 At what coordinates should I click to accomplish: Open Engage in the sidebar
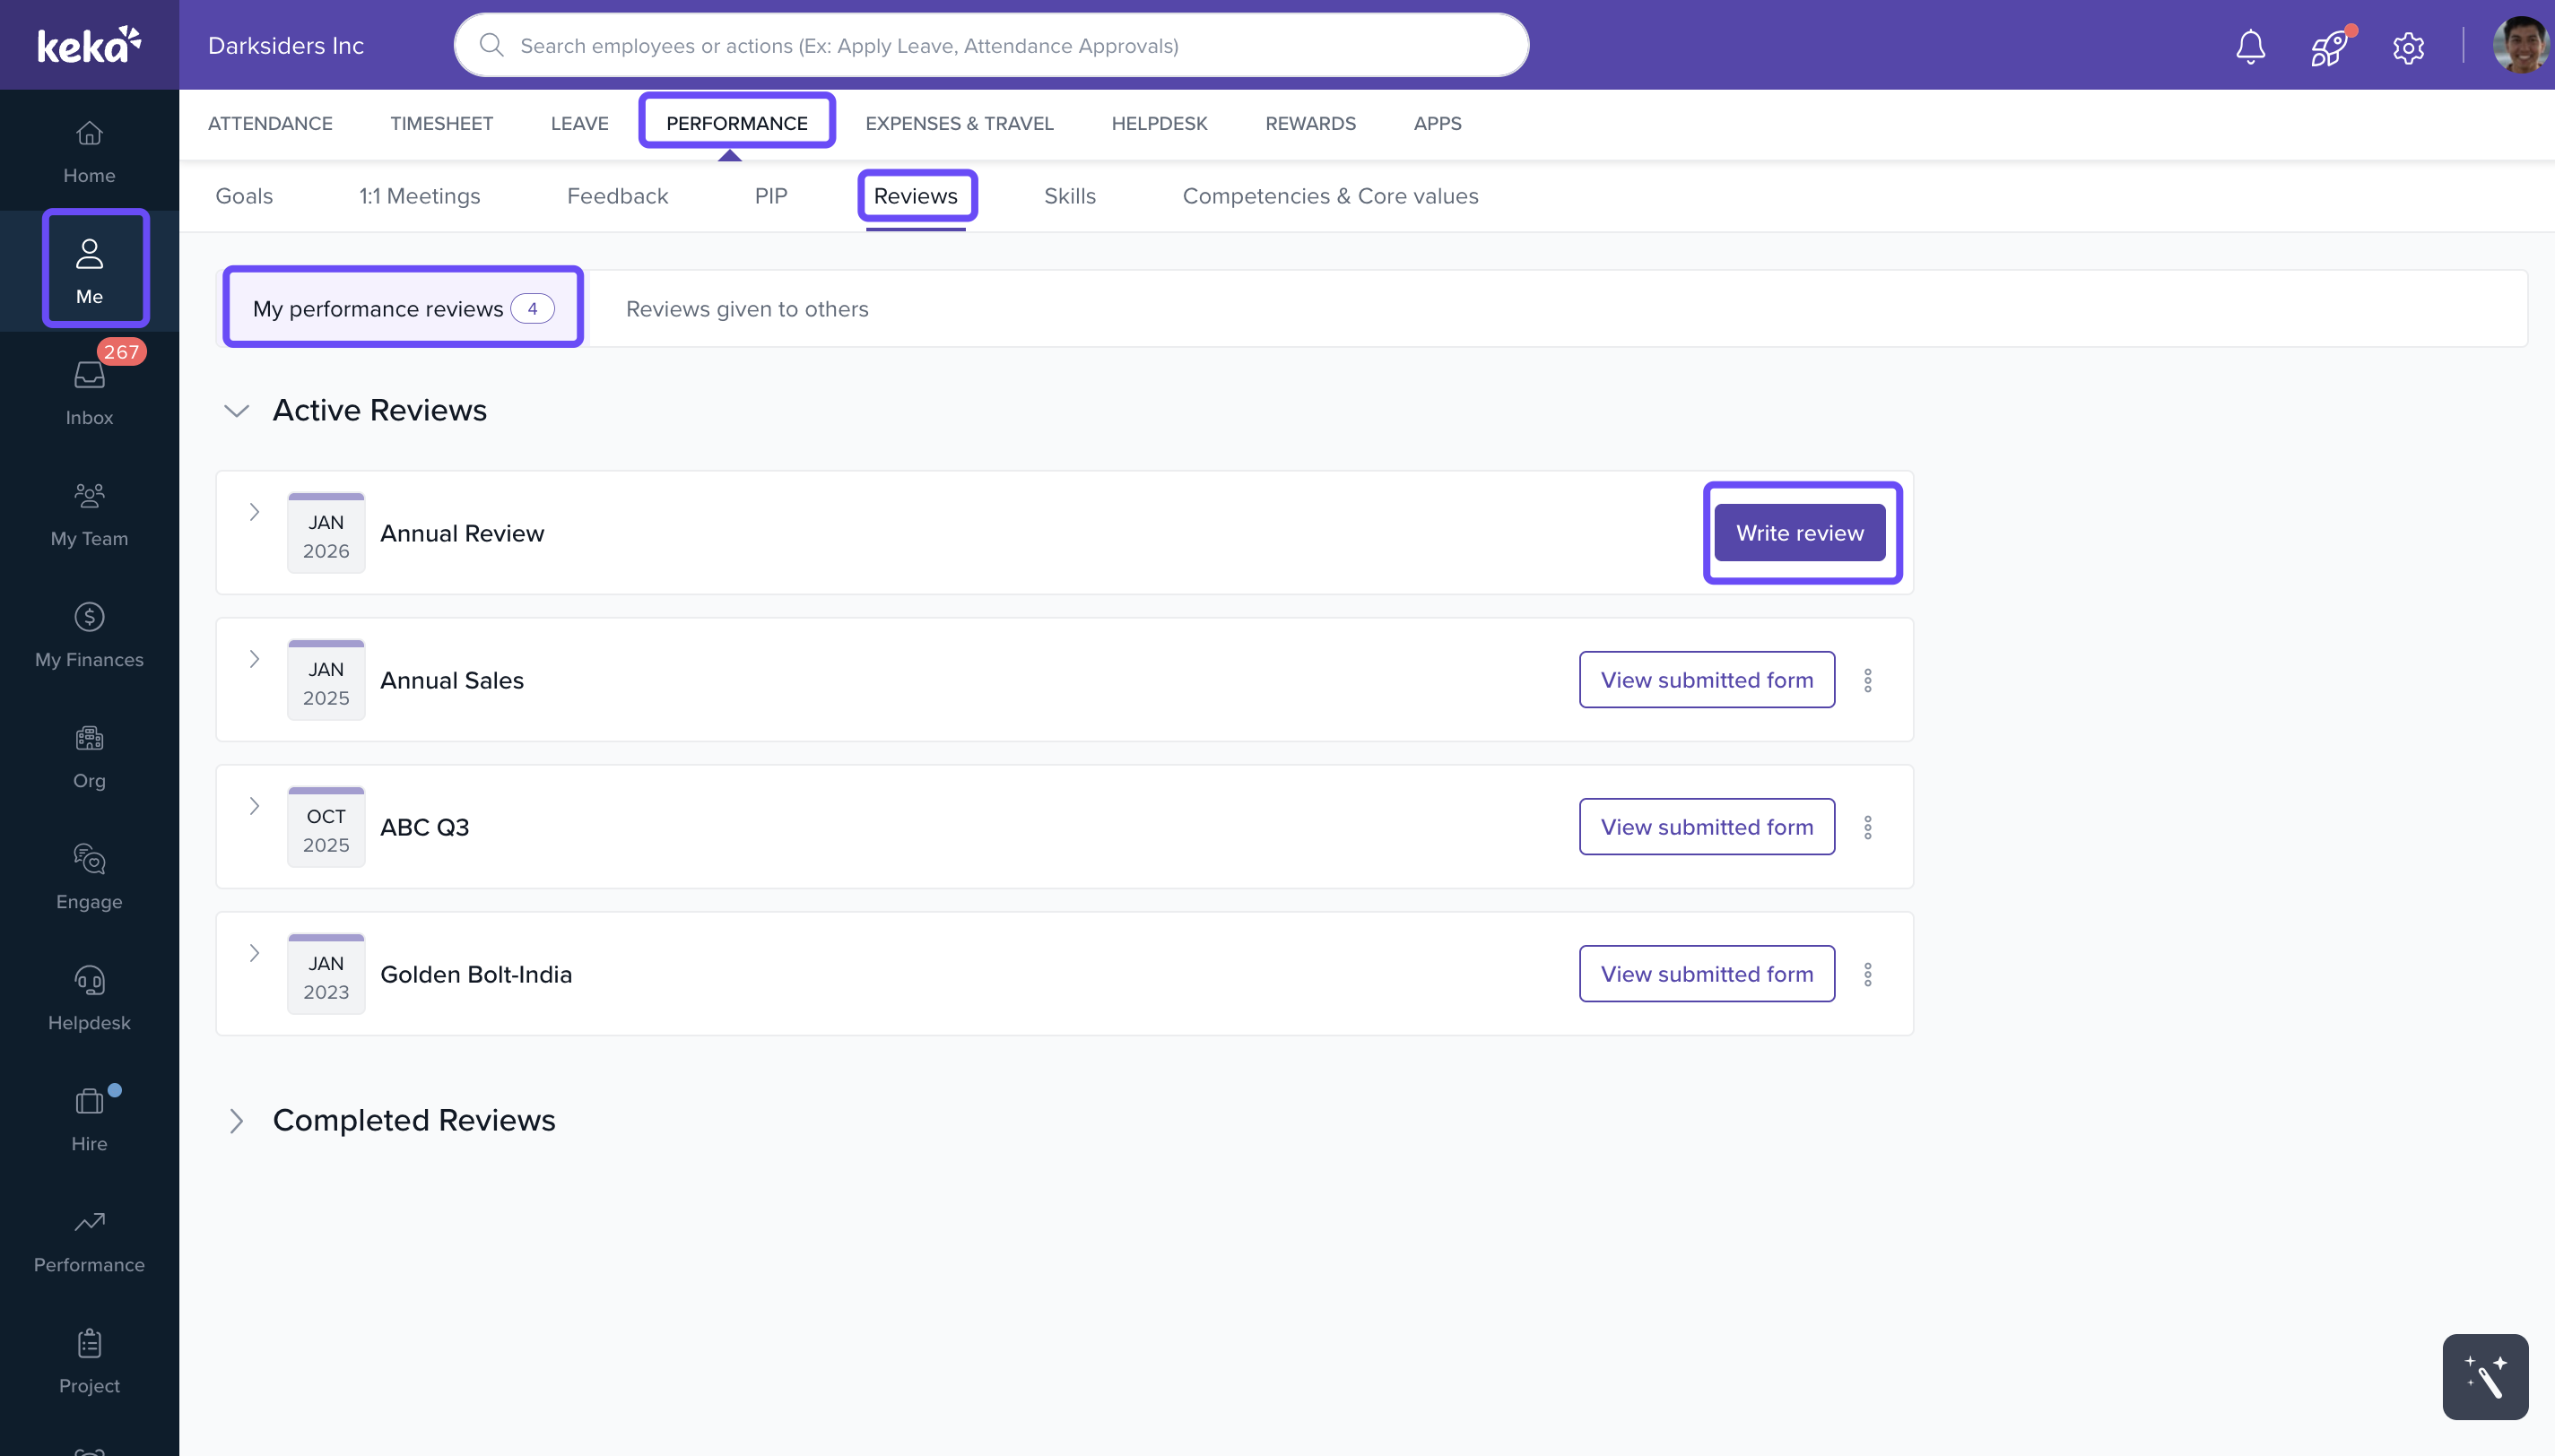(x=89, y=878)
